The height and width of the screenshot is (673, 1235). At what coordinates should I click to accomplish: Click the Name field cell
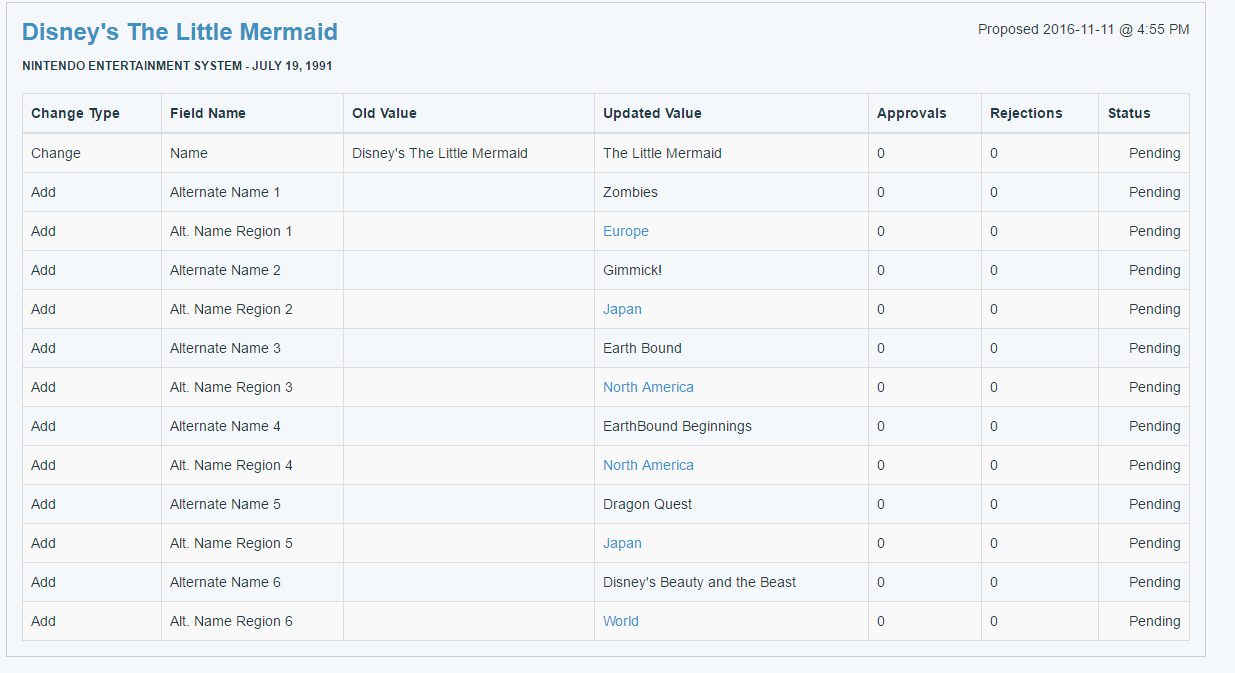tap(252, 153)
